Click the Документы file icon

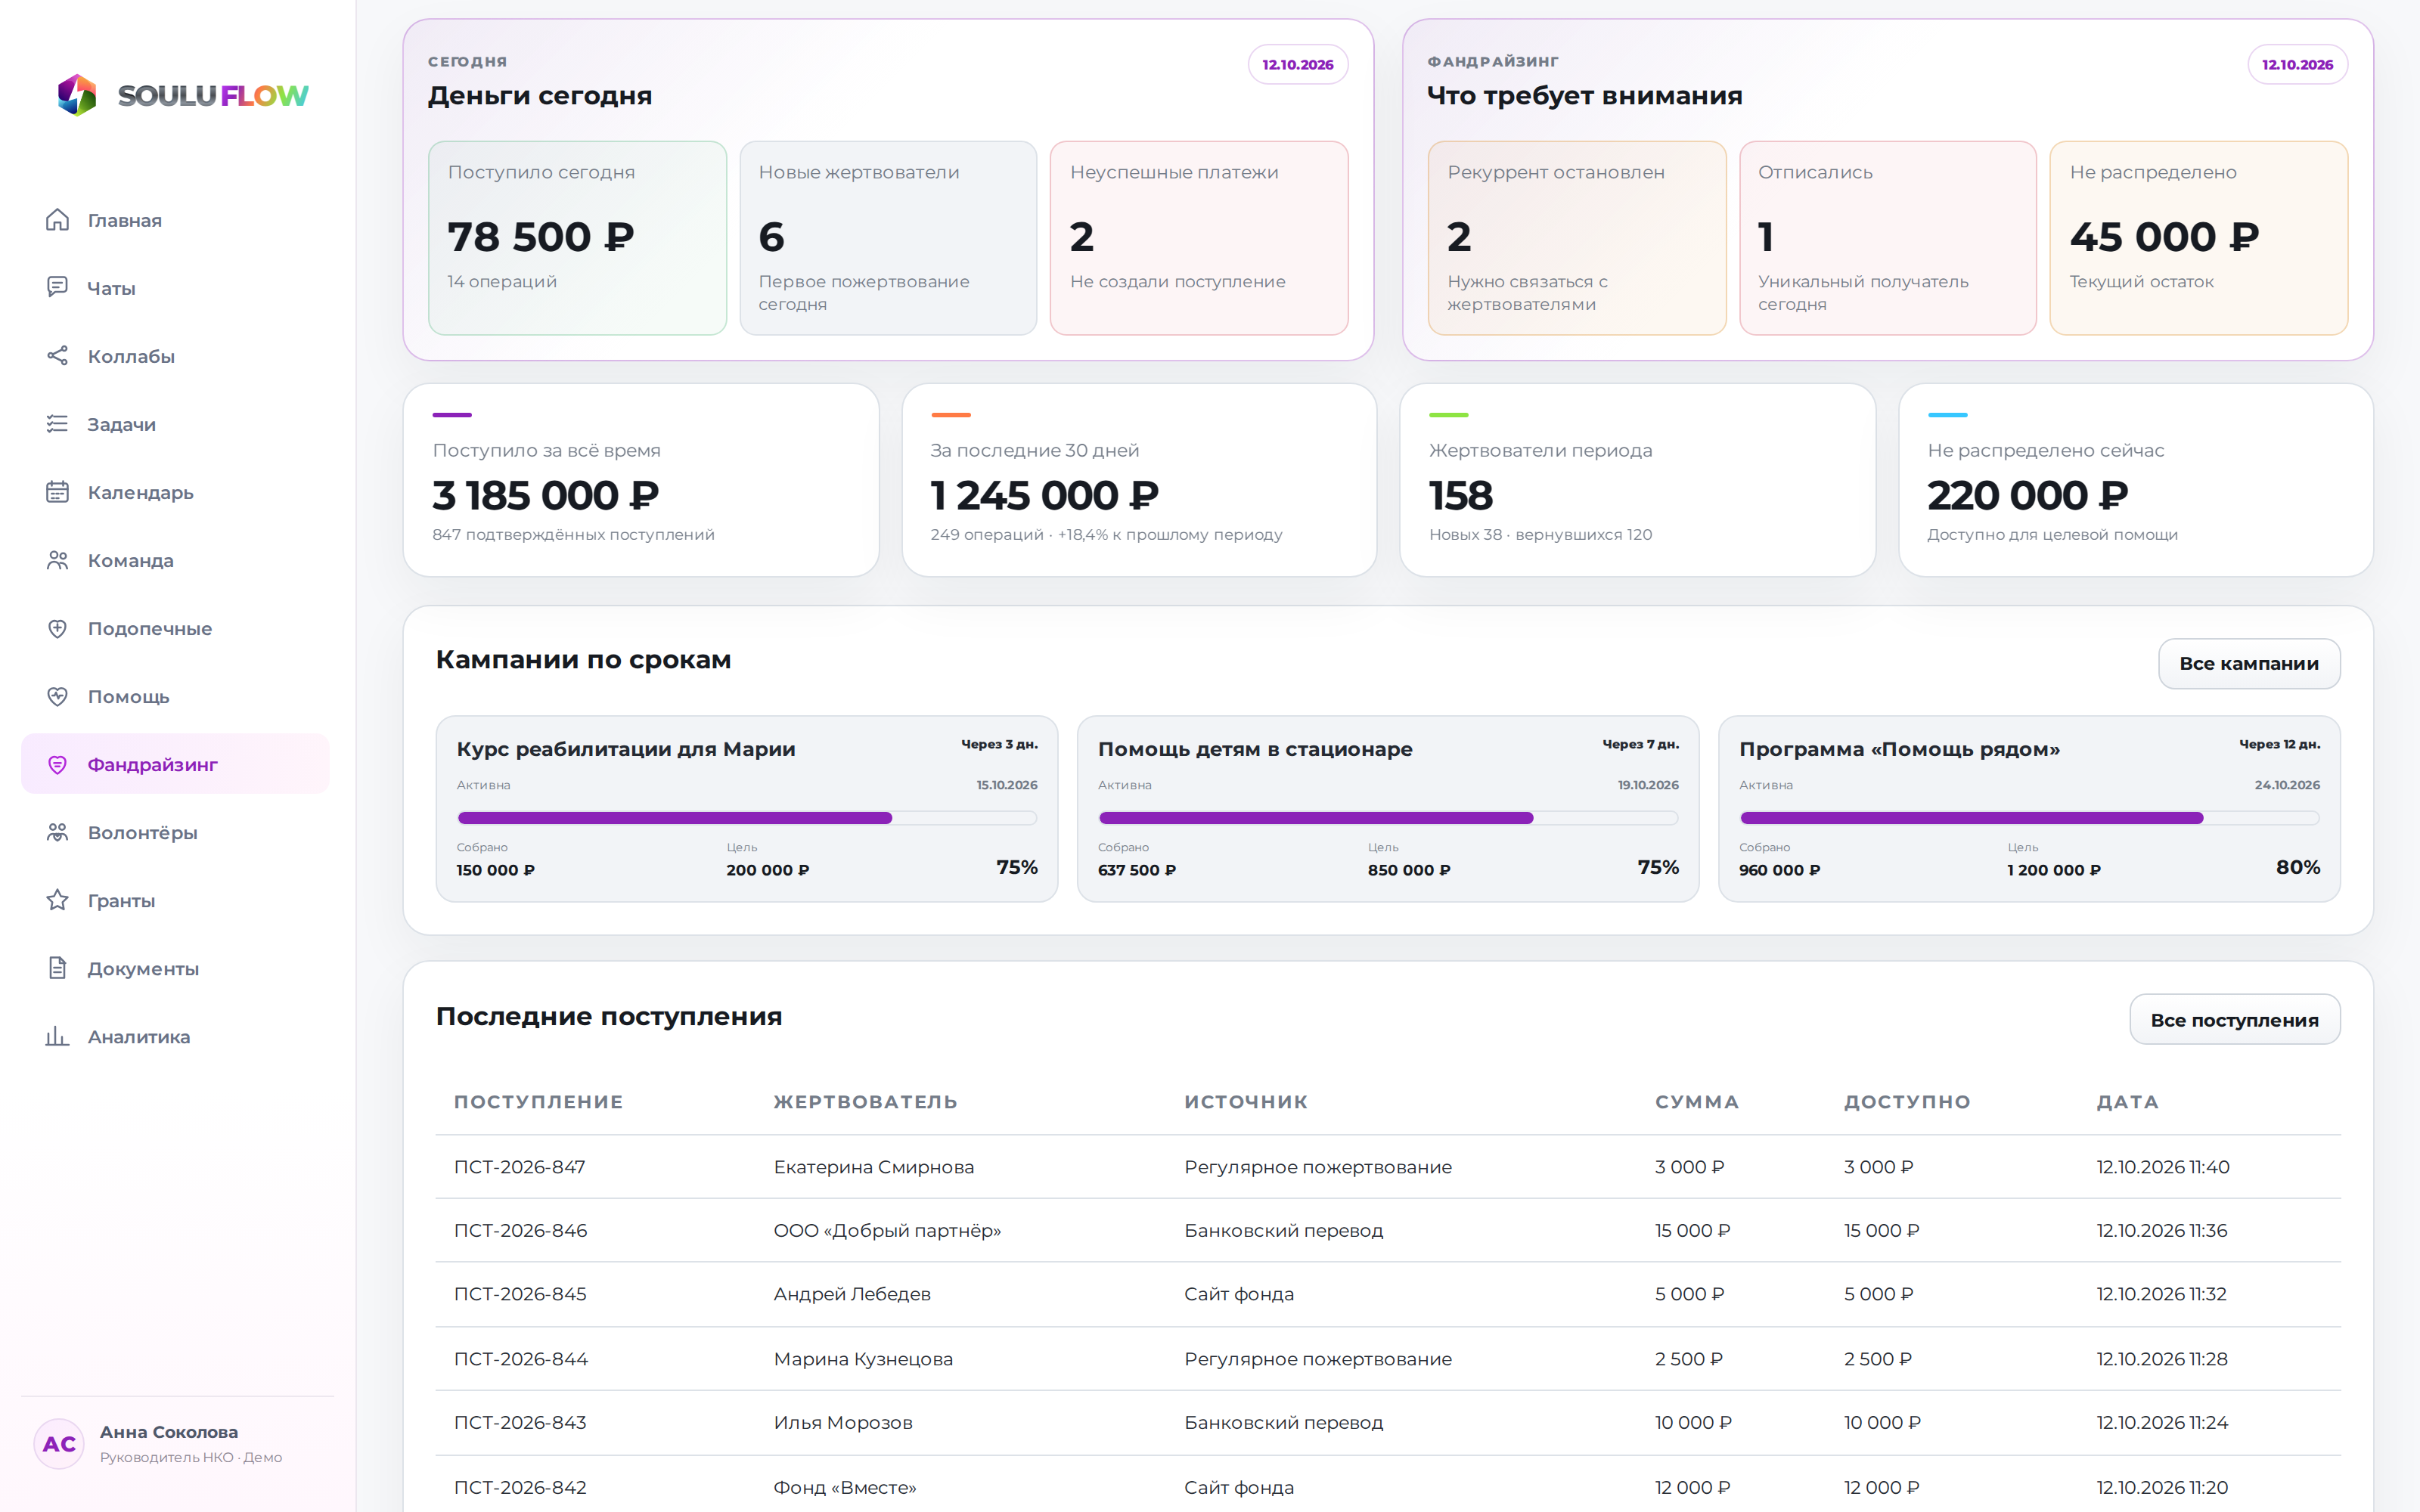(x=57, y=968)
